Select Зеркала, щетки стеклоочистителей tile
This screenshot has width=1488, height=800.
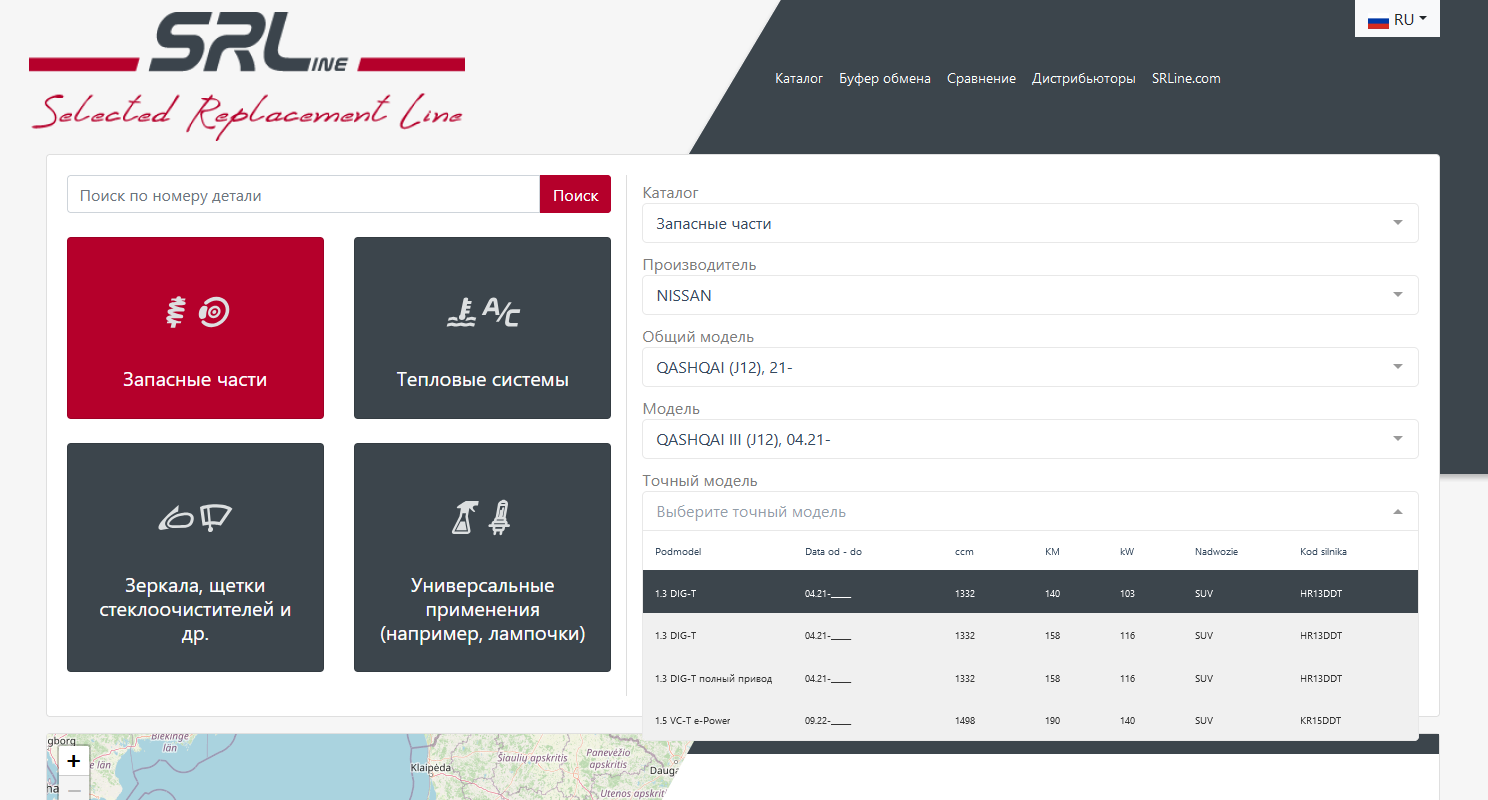tap(195, 557)
